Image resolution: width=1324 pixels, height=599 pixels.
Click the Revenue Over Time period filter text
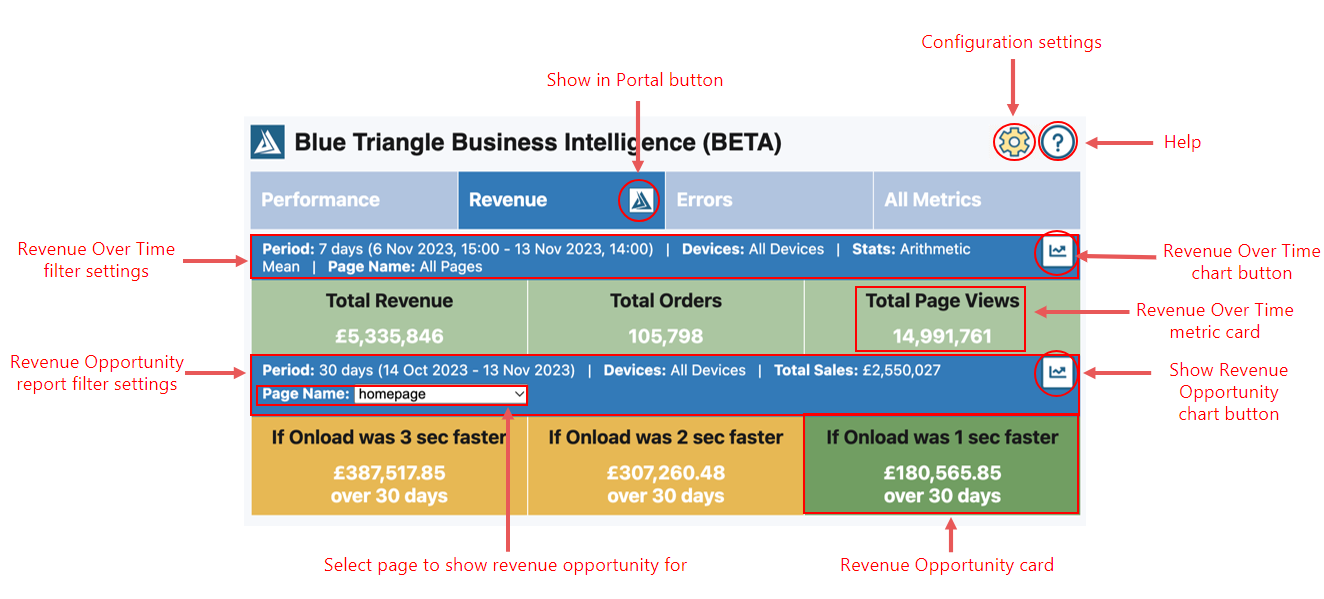(x=458, y=249)
